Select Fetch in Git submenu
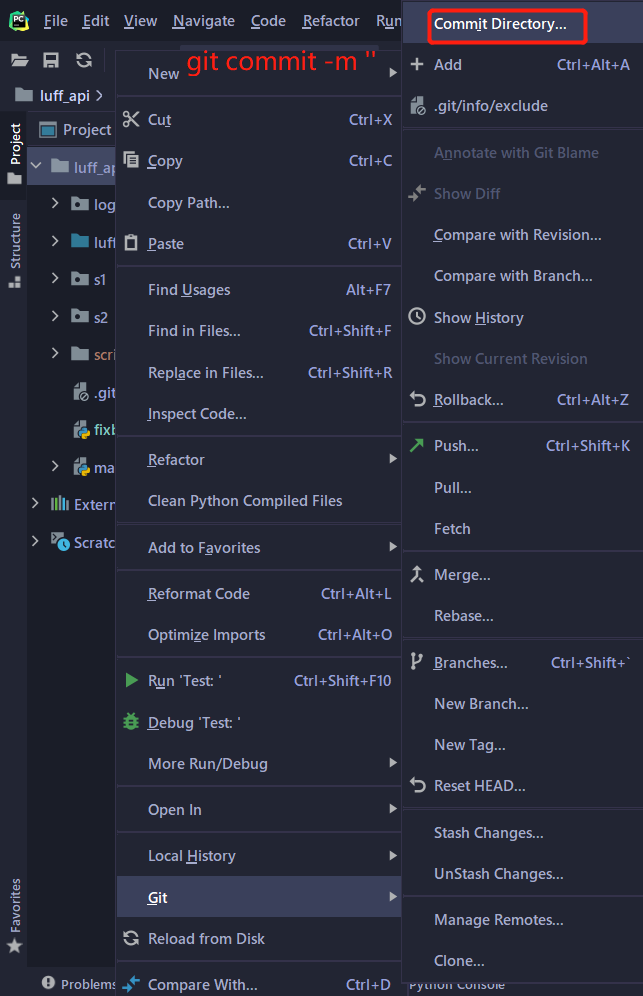Screen dimensions: 643x996 click(x=522, y=528)
